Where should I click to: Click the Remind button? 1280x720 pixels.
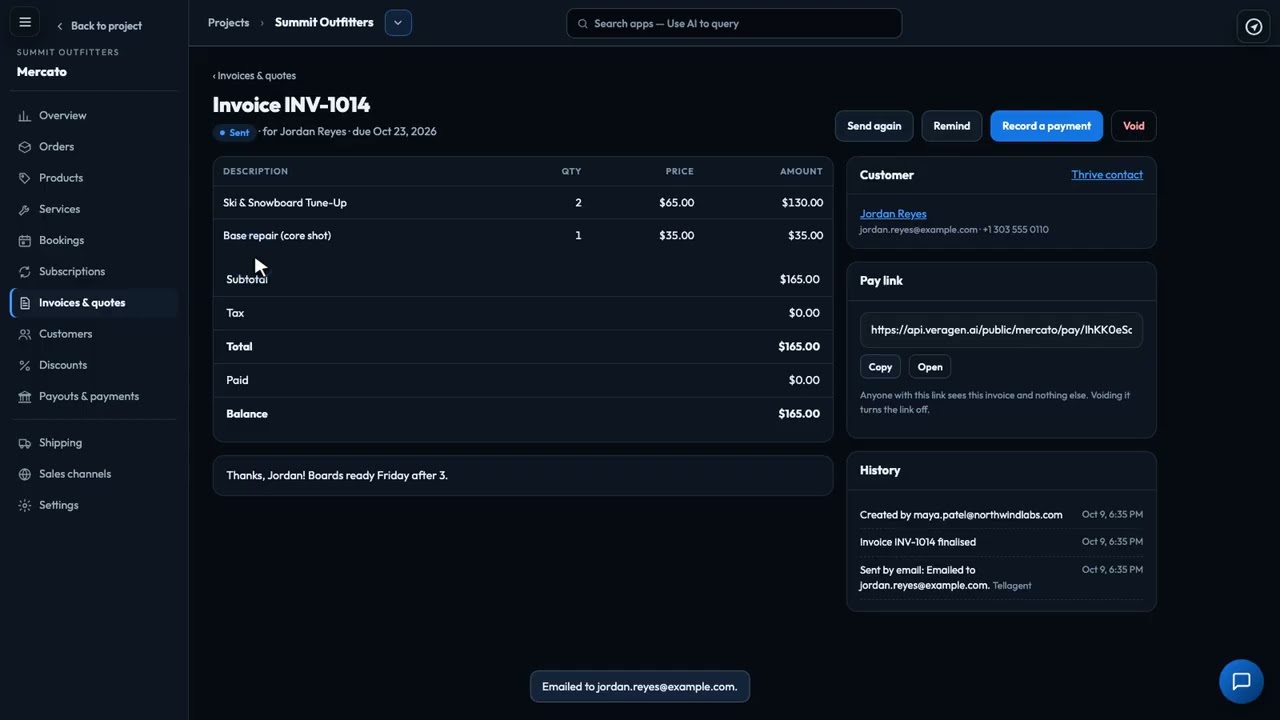pos(952,126)
